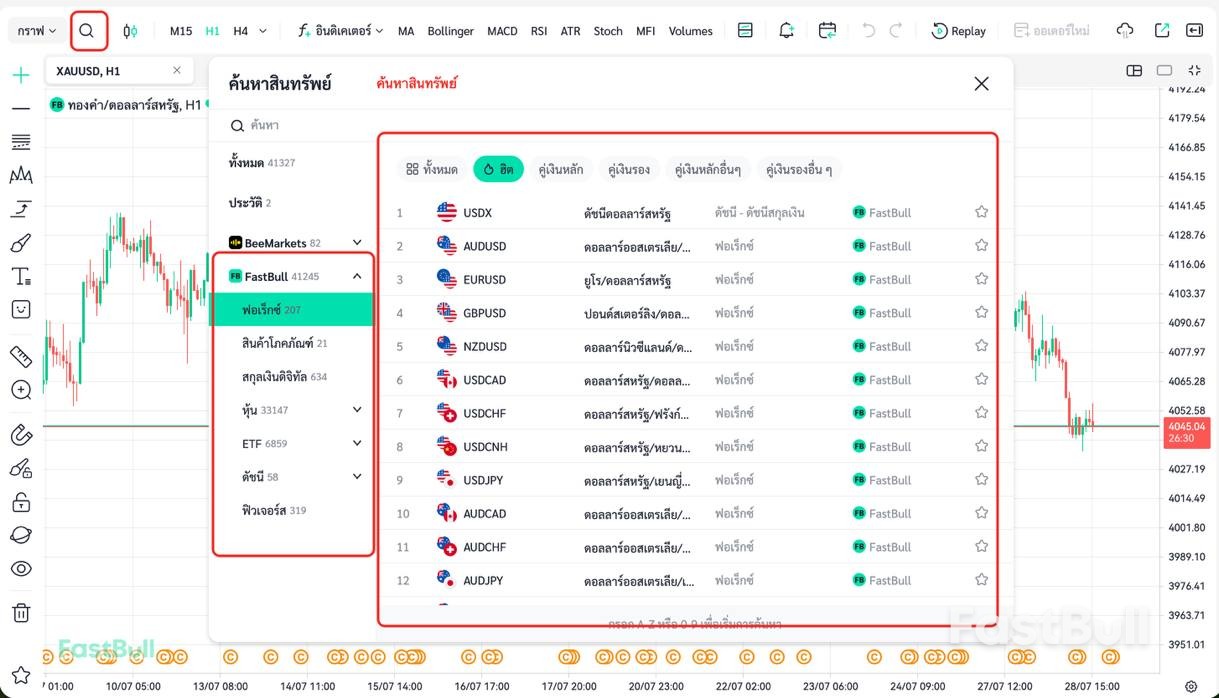Image resolution: width=1219 pixels, height=698 pixels.
Task: Add the Bollinger indicator
Action: 451,31
